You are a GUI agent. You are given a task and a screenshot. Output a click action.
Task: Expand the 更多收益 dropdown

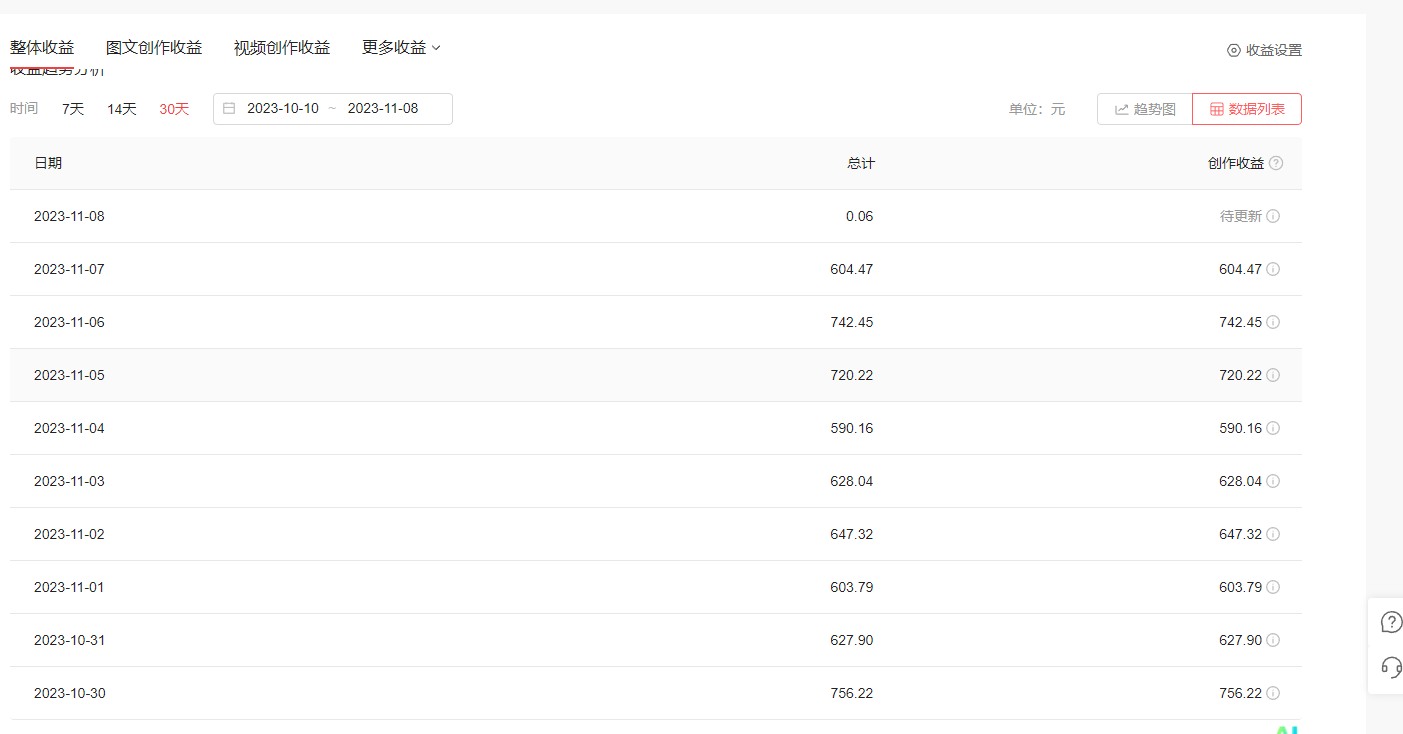[401, 47]
